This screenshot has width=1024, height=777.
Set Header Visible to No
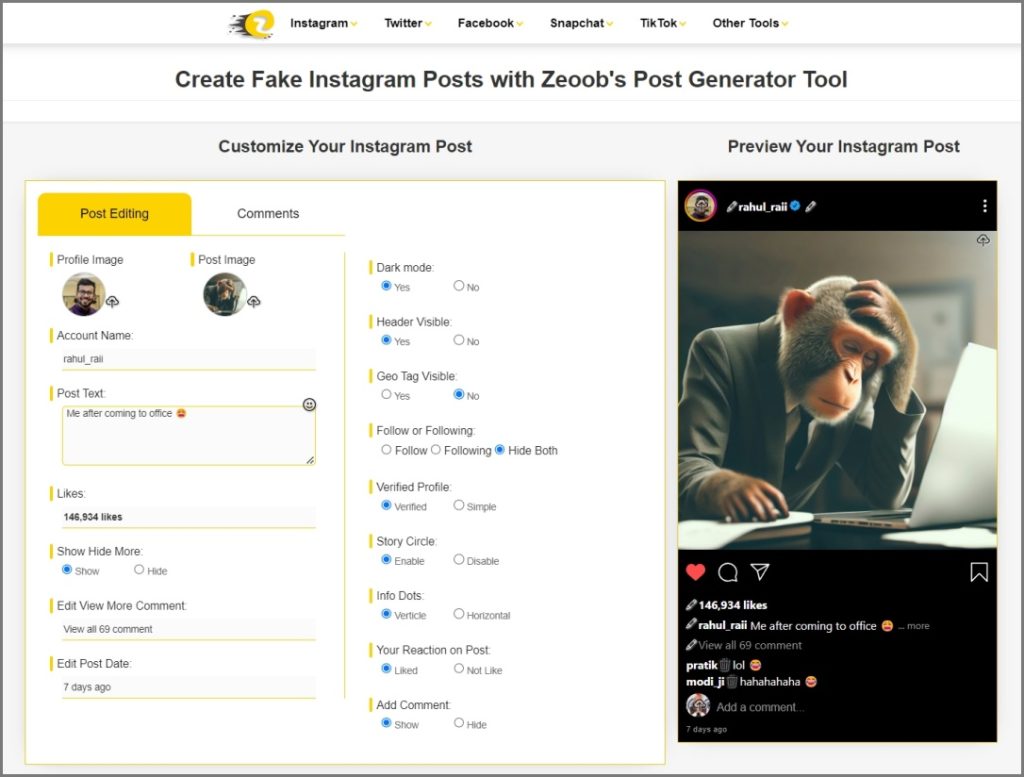[x=458, y=340]
